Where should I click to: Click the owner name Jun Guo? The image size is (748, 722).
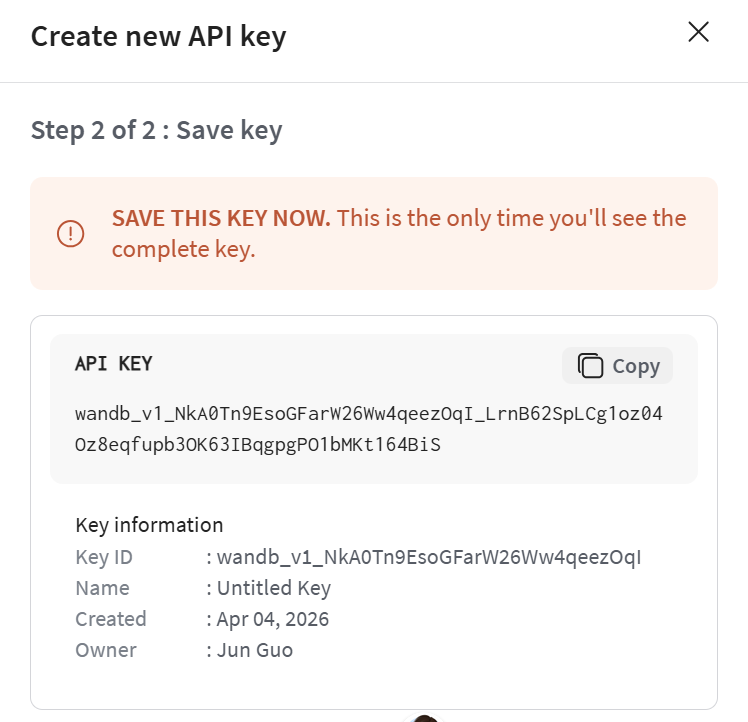click(255, 650)
